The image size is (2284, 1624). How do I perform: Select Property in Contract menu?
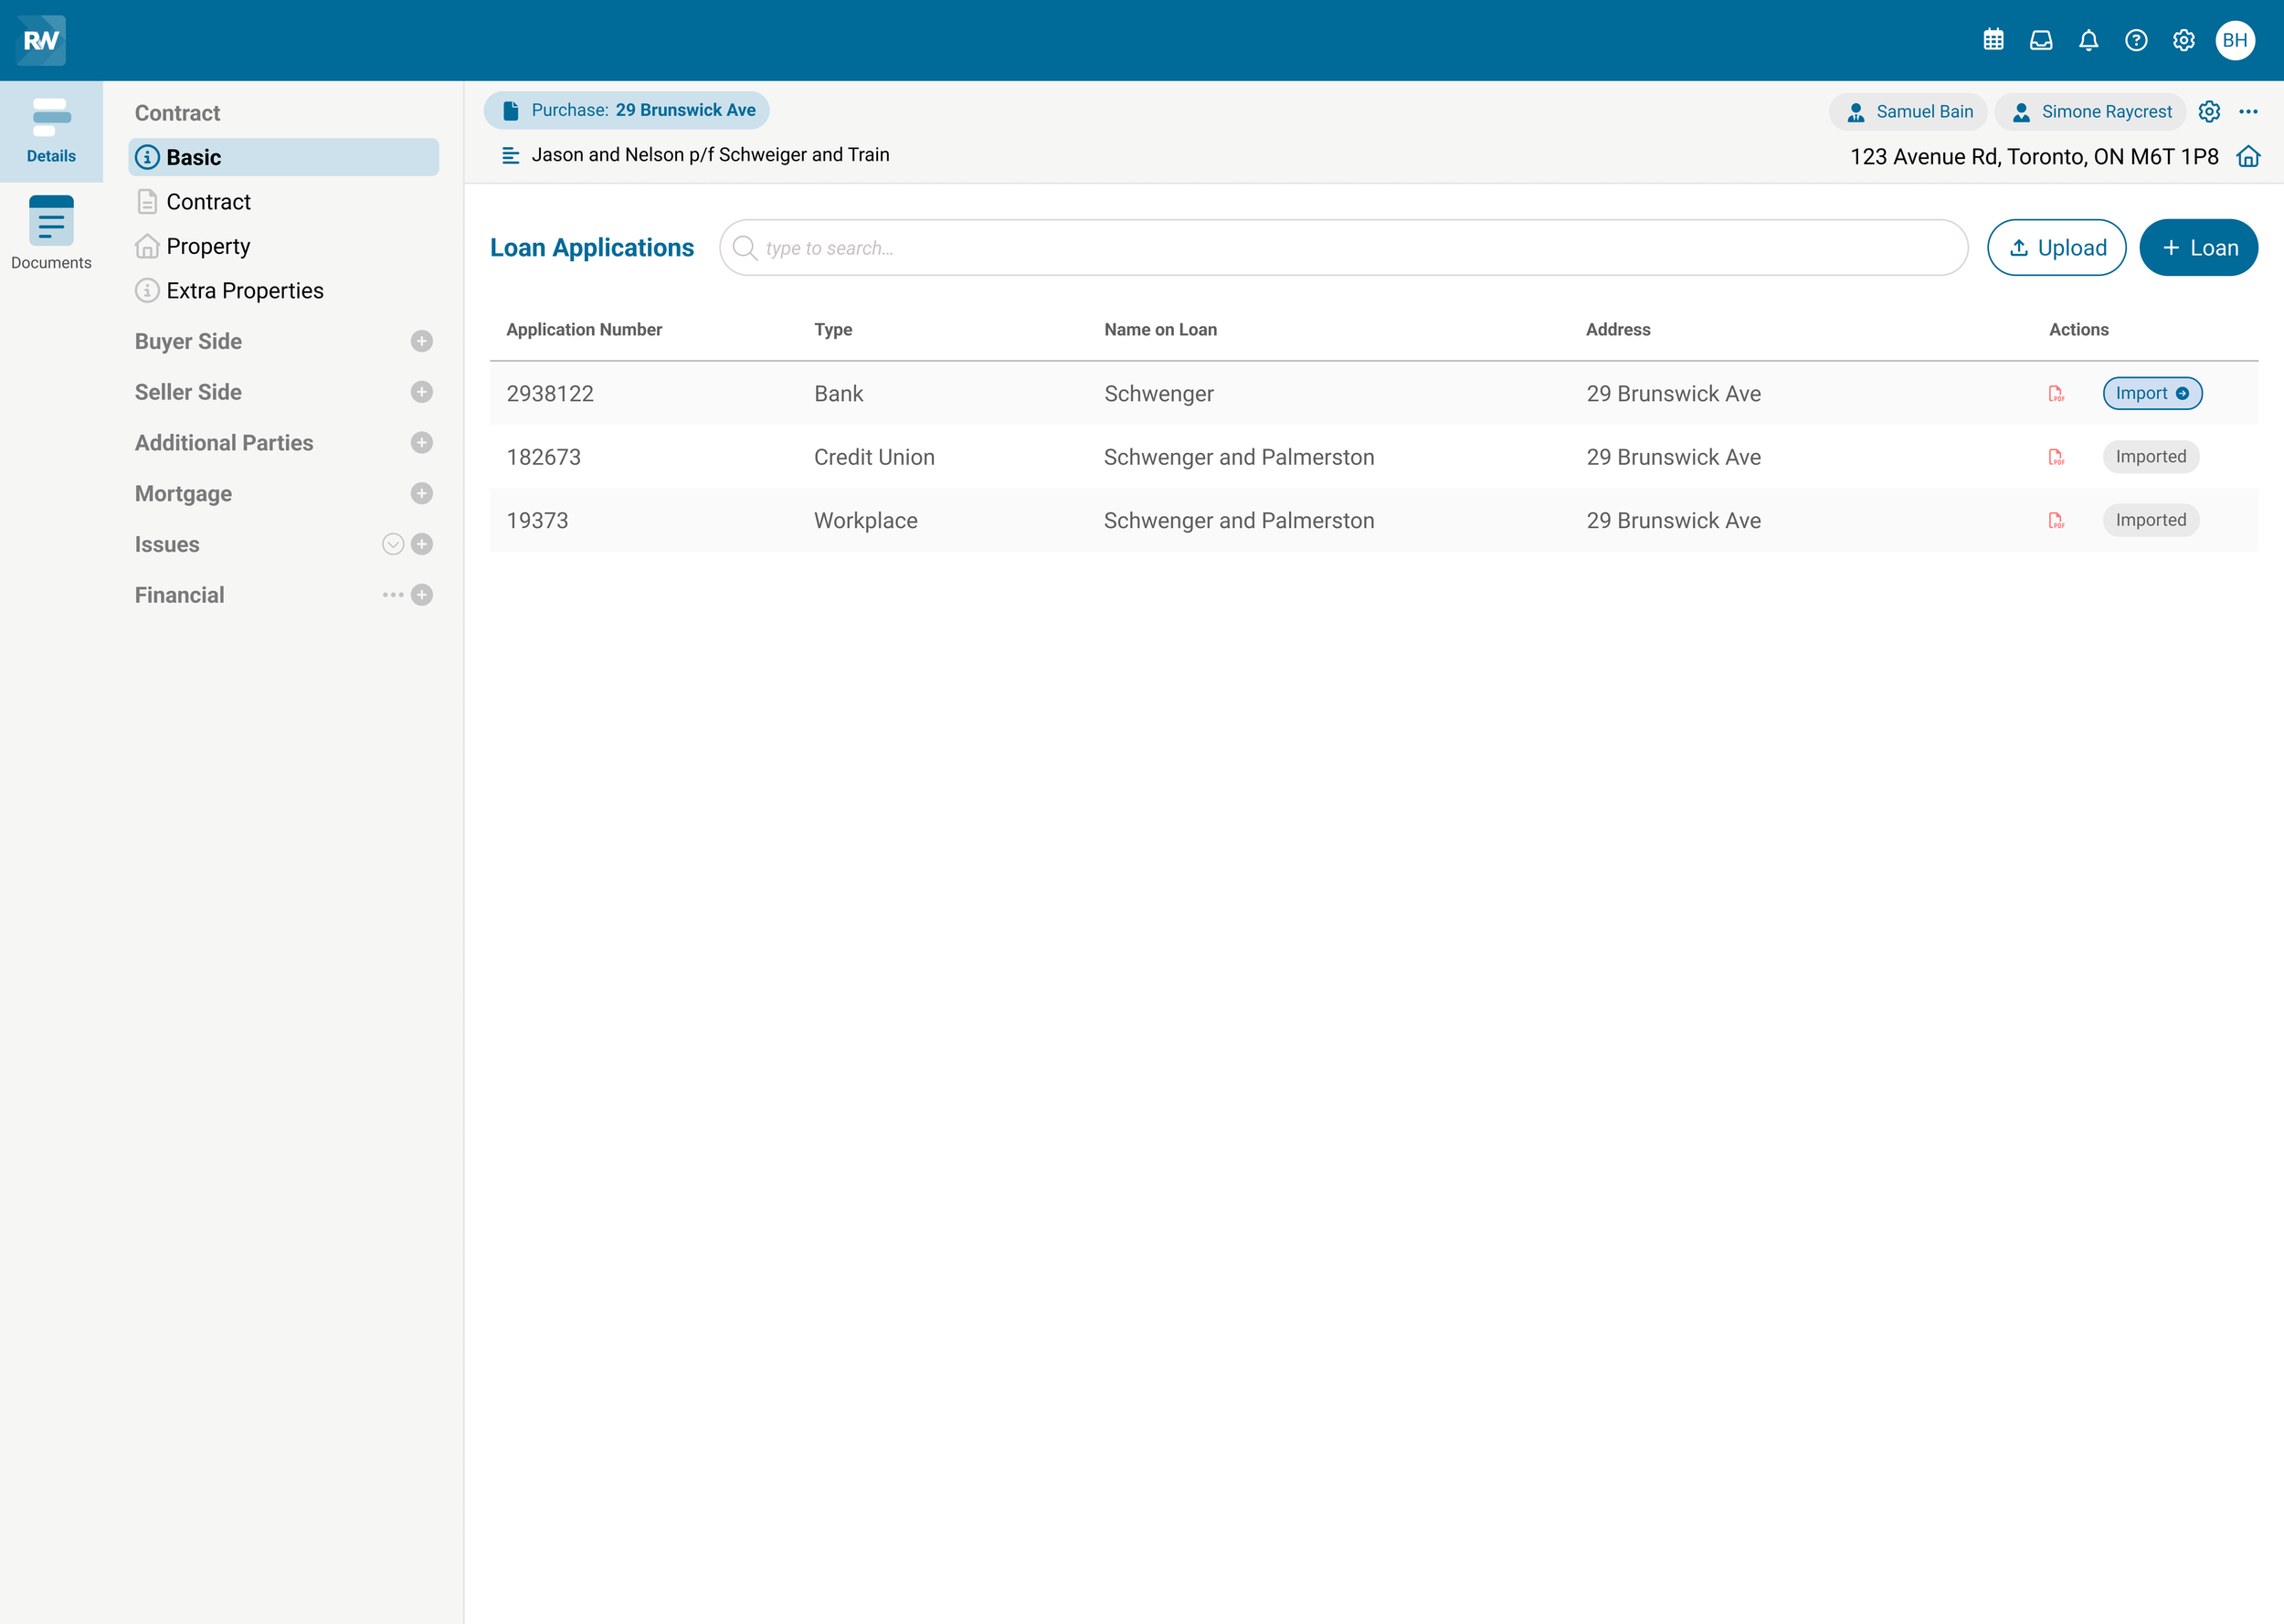pos(208,246)
